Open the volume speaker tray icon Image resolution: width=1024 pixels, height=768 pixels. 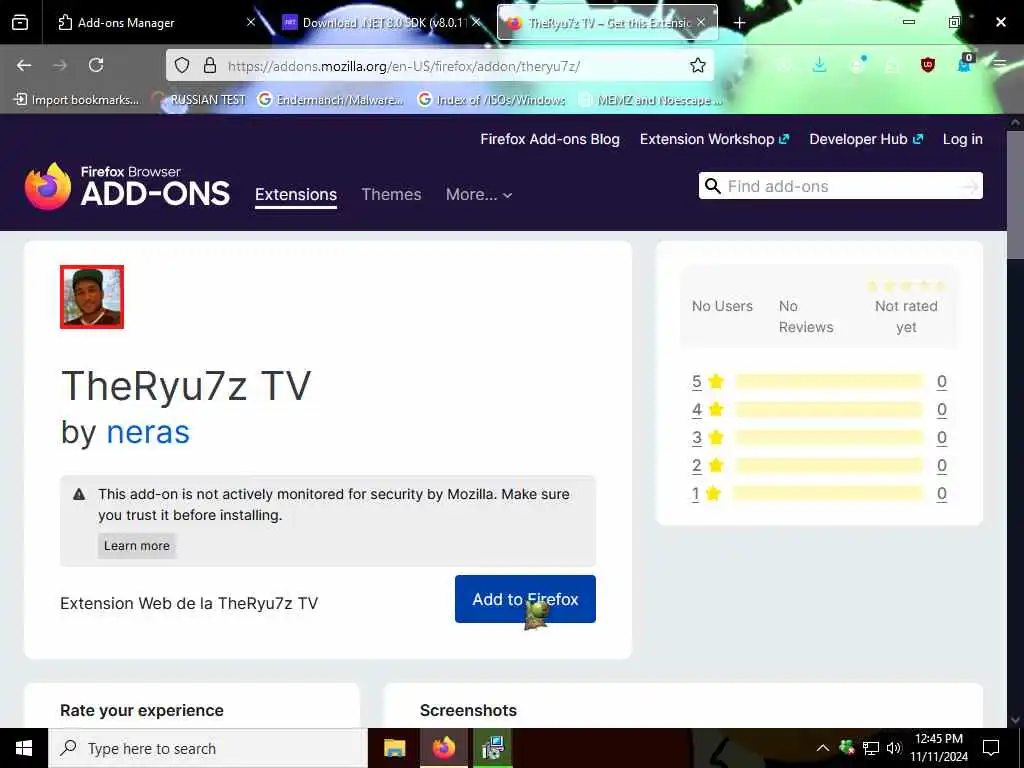(x=894, y=748)
